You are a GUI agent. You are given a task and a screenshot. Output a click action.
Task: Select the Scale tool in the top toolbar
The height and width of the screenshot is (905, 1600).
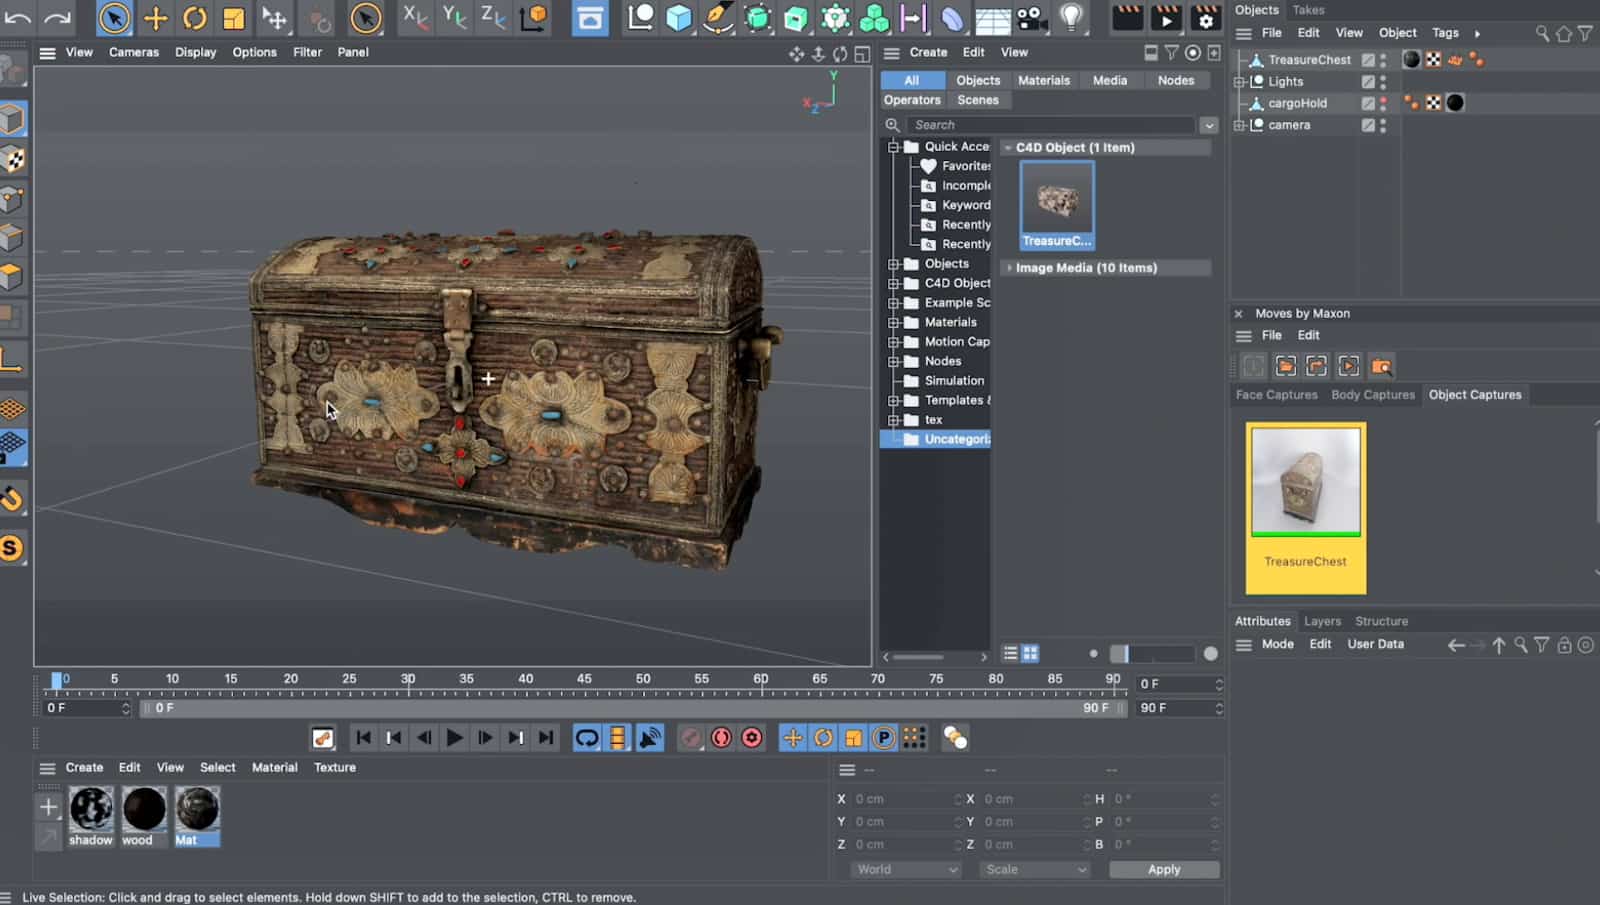tap(233, 18)
